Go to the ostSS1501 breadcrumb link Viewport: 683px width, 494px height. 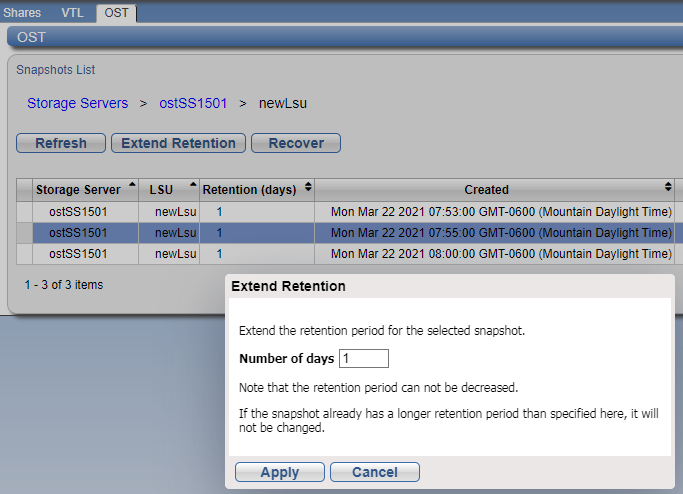pyautogui.click(x=193, y=103)
